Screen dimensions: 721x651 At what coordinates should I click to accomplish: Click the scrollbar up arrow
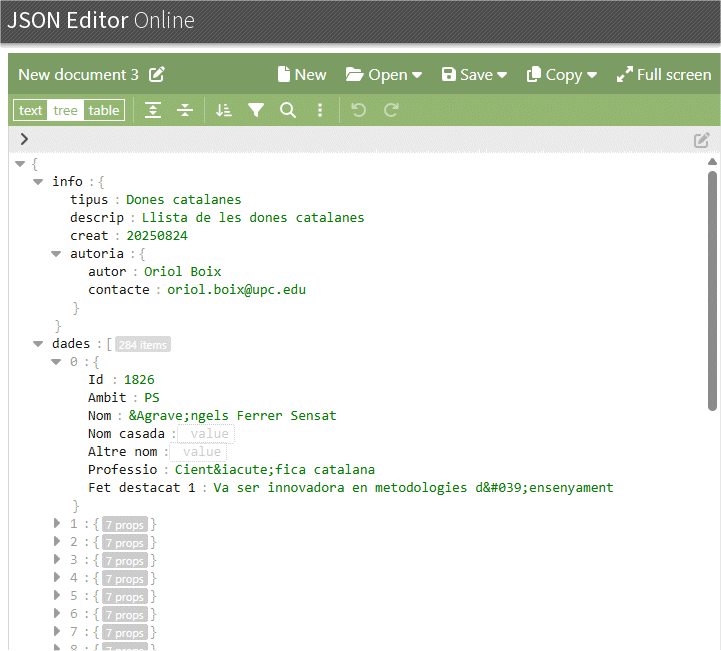(712, 161)
